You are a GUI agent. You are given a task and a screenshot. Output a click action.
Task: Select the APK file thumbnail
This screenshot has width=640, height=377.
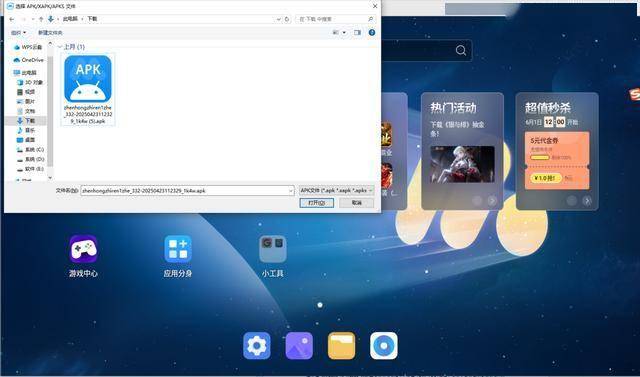(88, 89)
